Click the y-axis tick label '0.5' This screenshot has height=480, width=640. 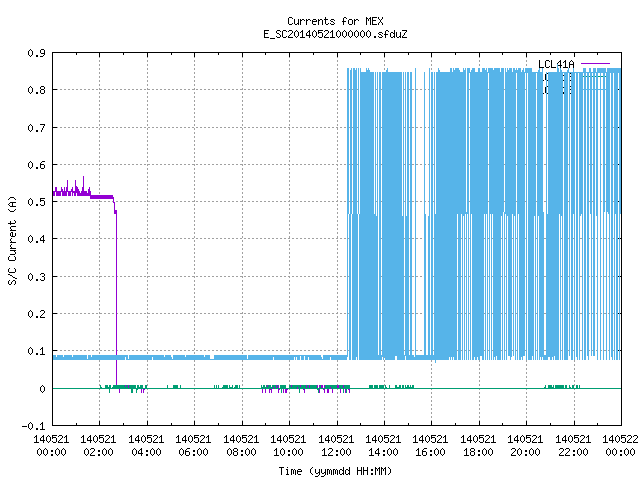(x=37, y=202)
